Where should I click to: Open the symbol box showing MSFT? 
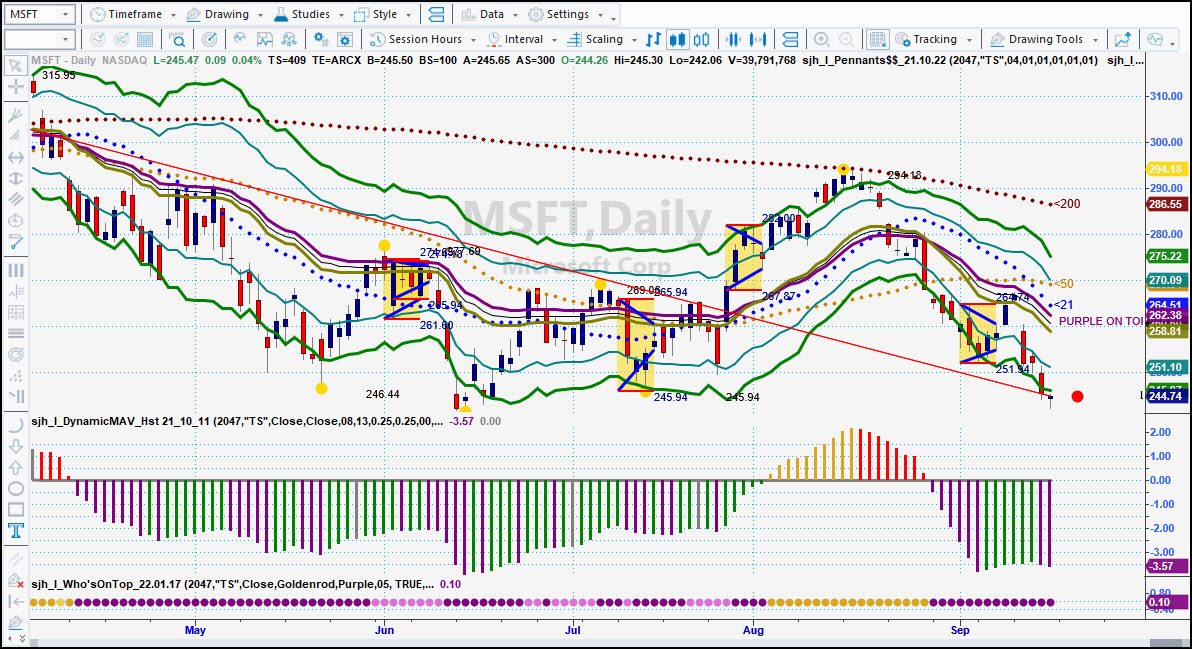[38, 14]
